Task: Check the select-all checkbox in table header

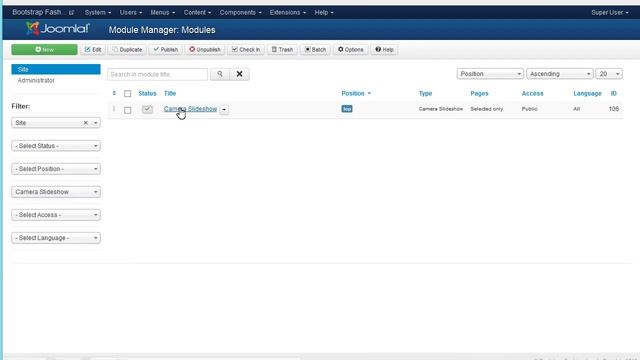Action: coord(128,93)
